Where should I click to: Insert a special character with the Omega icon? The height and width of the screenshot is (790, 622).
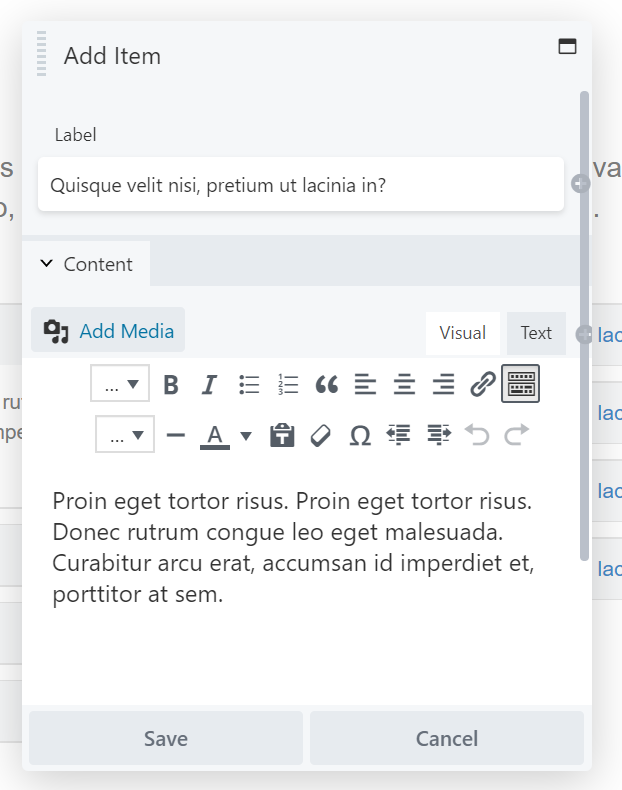pos(360,435)
